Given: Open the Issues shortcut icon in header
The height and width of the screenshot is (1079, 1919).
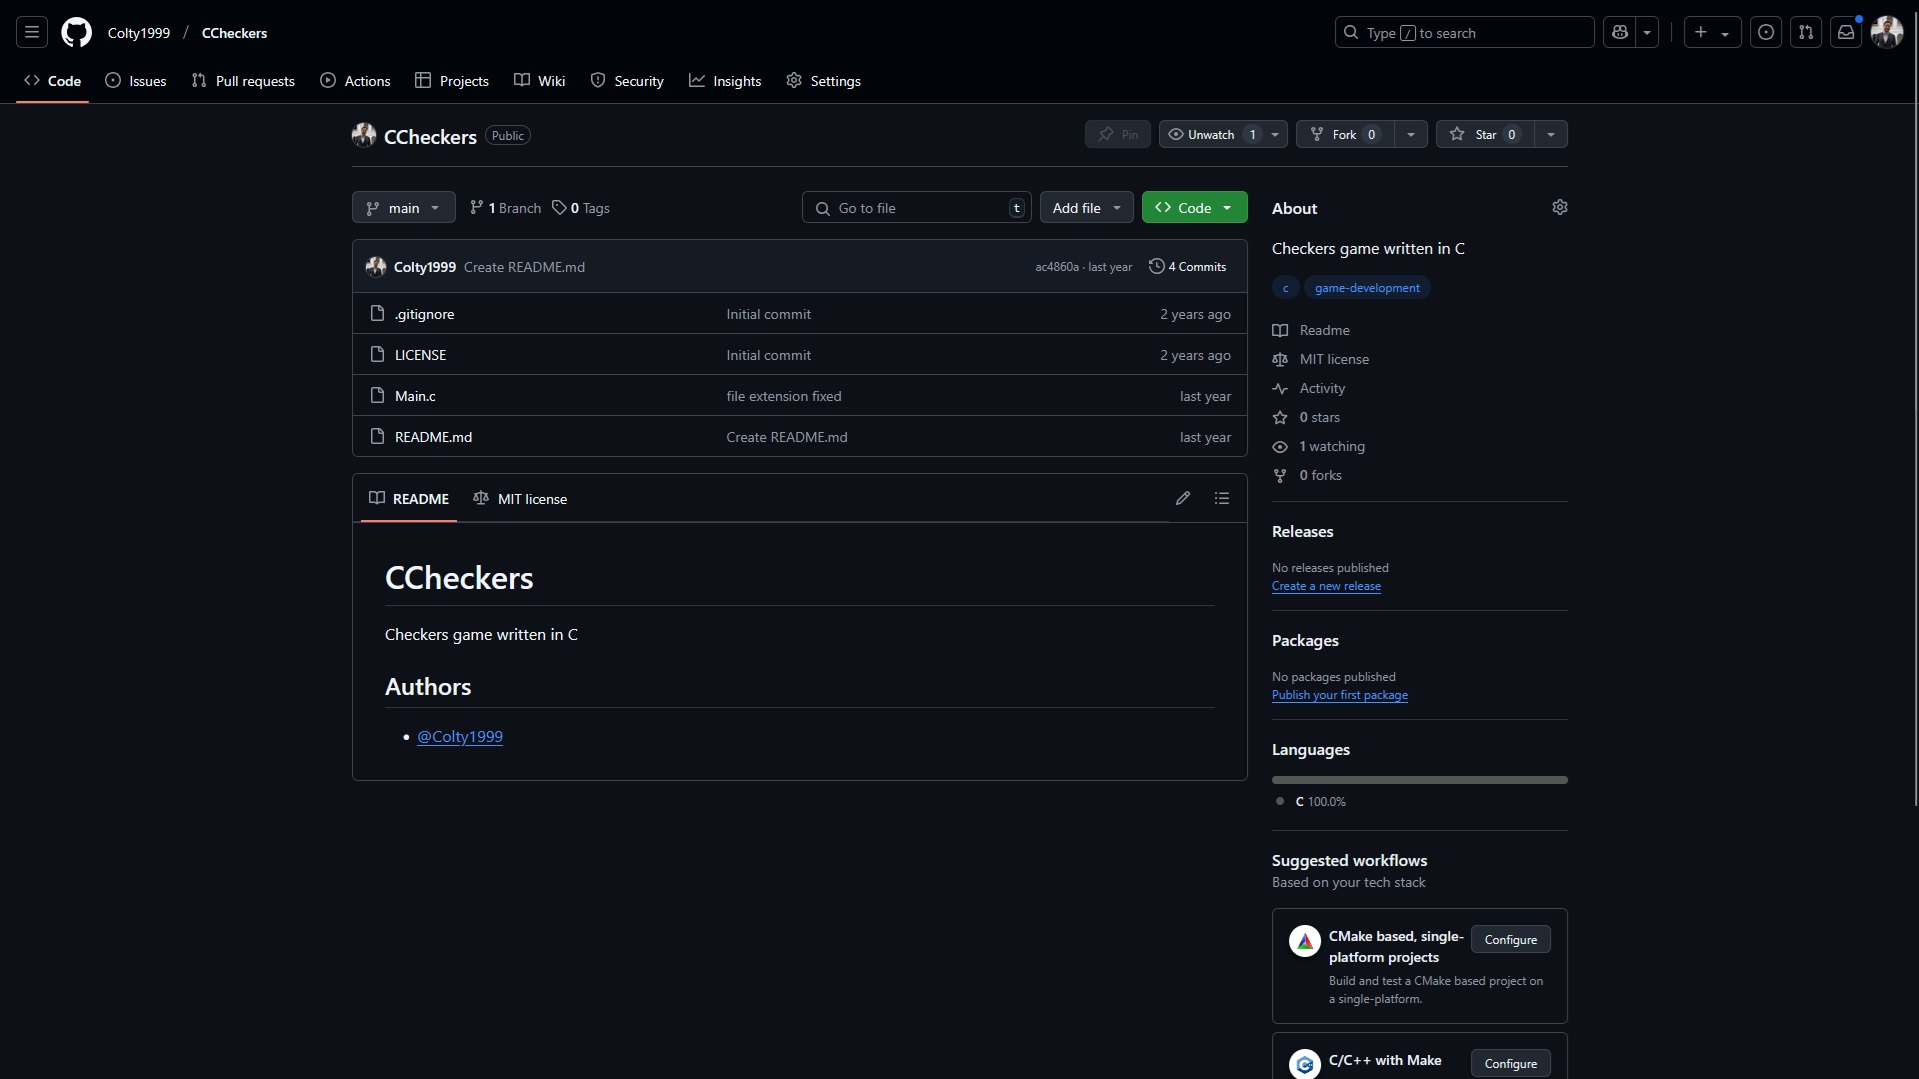Looking at the screenshot, I should [x=1766, y=32].
